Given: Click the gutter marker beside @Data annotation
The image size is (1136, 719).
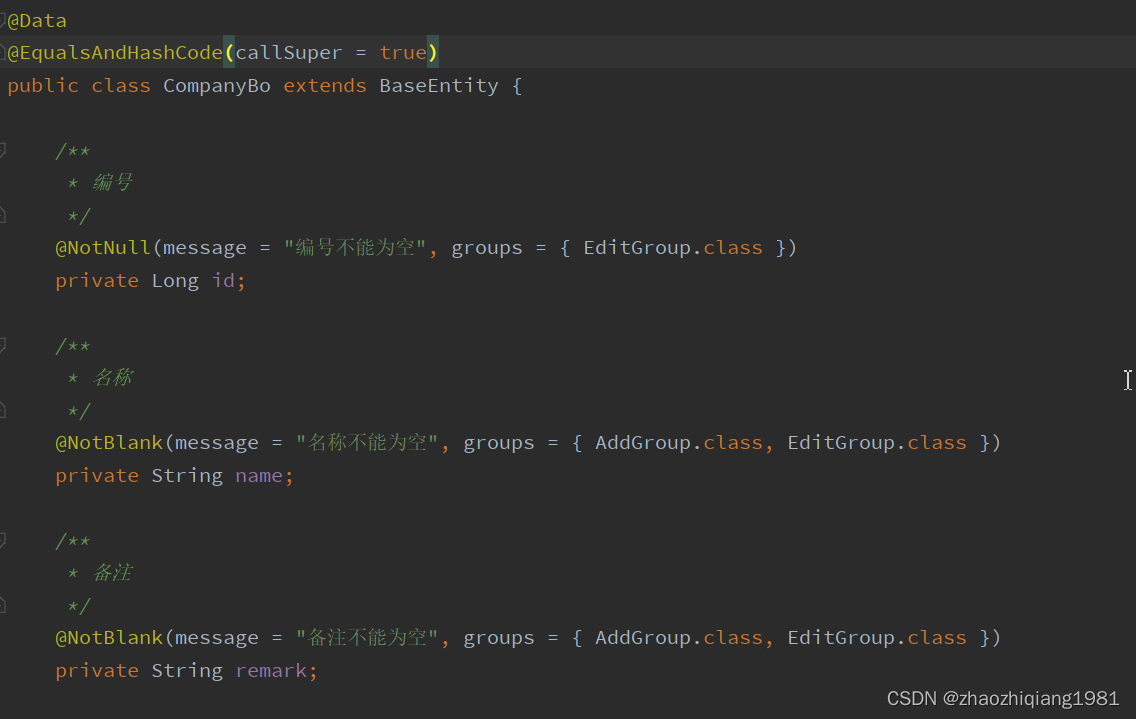Looking at the screenshot, I should click(x=5, y=19).
